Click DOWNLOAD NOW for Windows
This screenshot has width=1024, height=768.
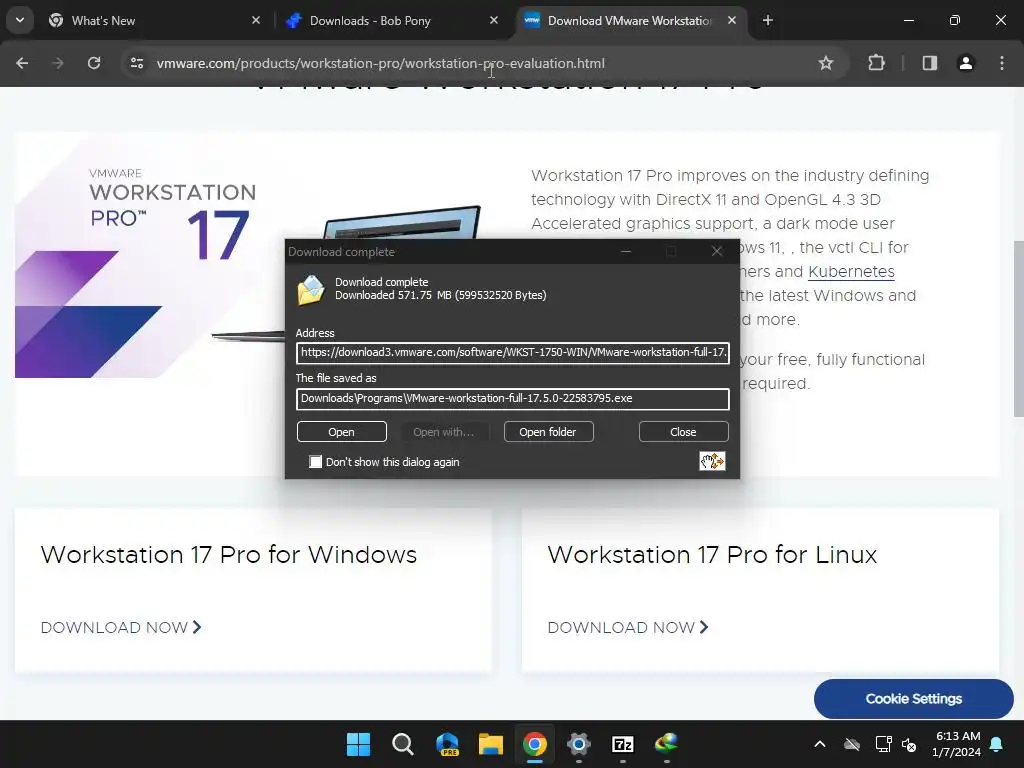coord(121,628)
